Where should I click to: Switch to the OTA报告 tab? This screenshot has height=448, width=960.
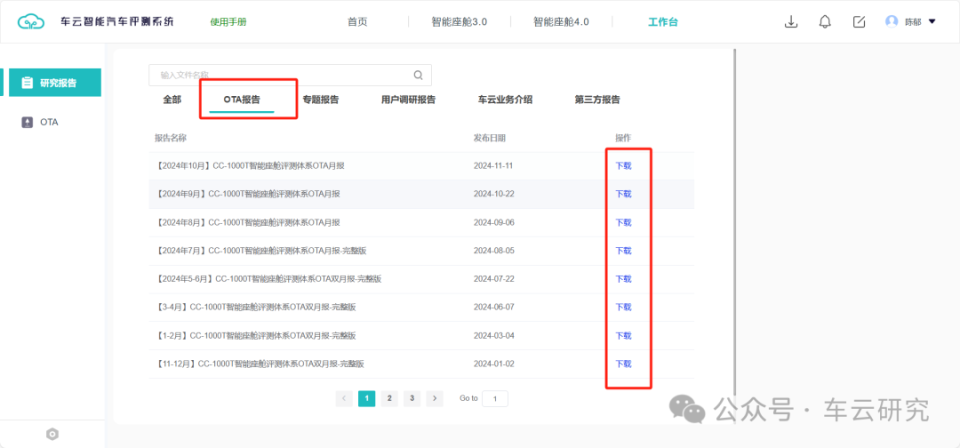coord(242,100)
